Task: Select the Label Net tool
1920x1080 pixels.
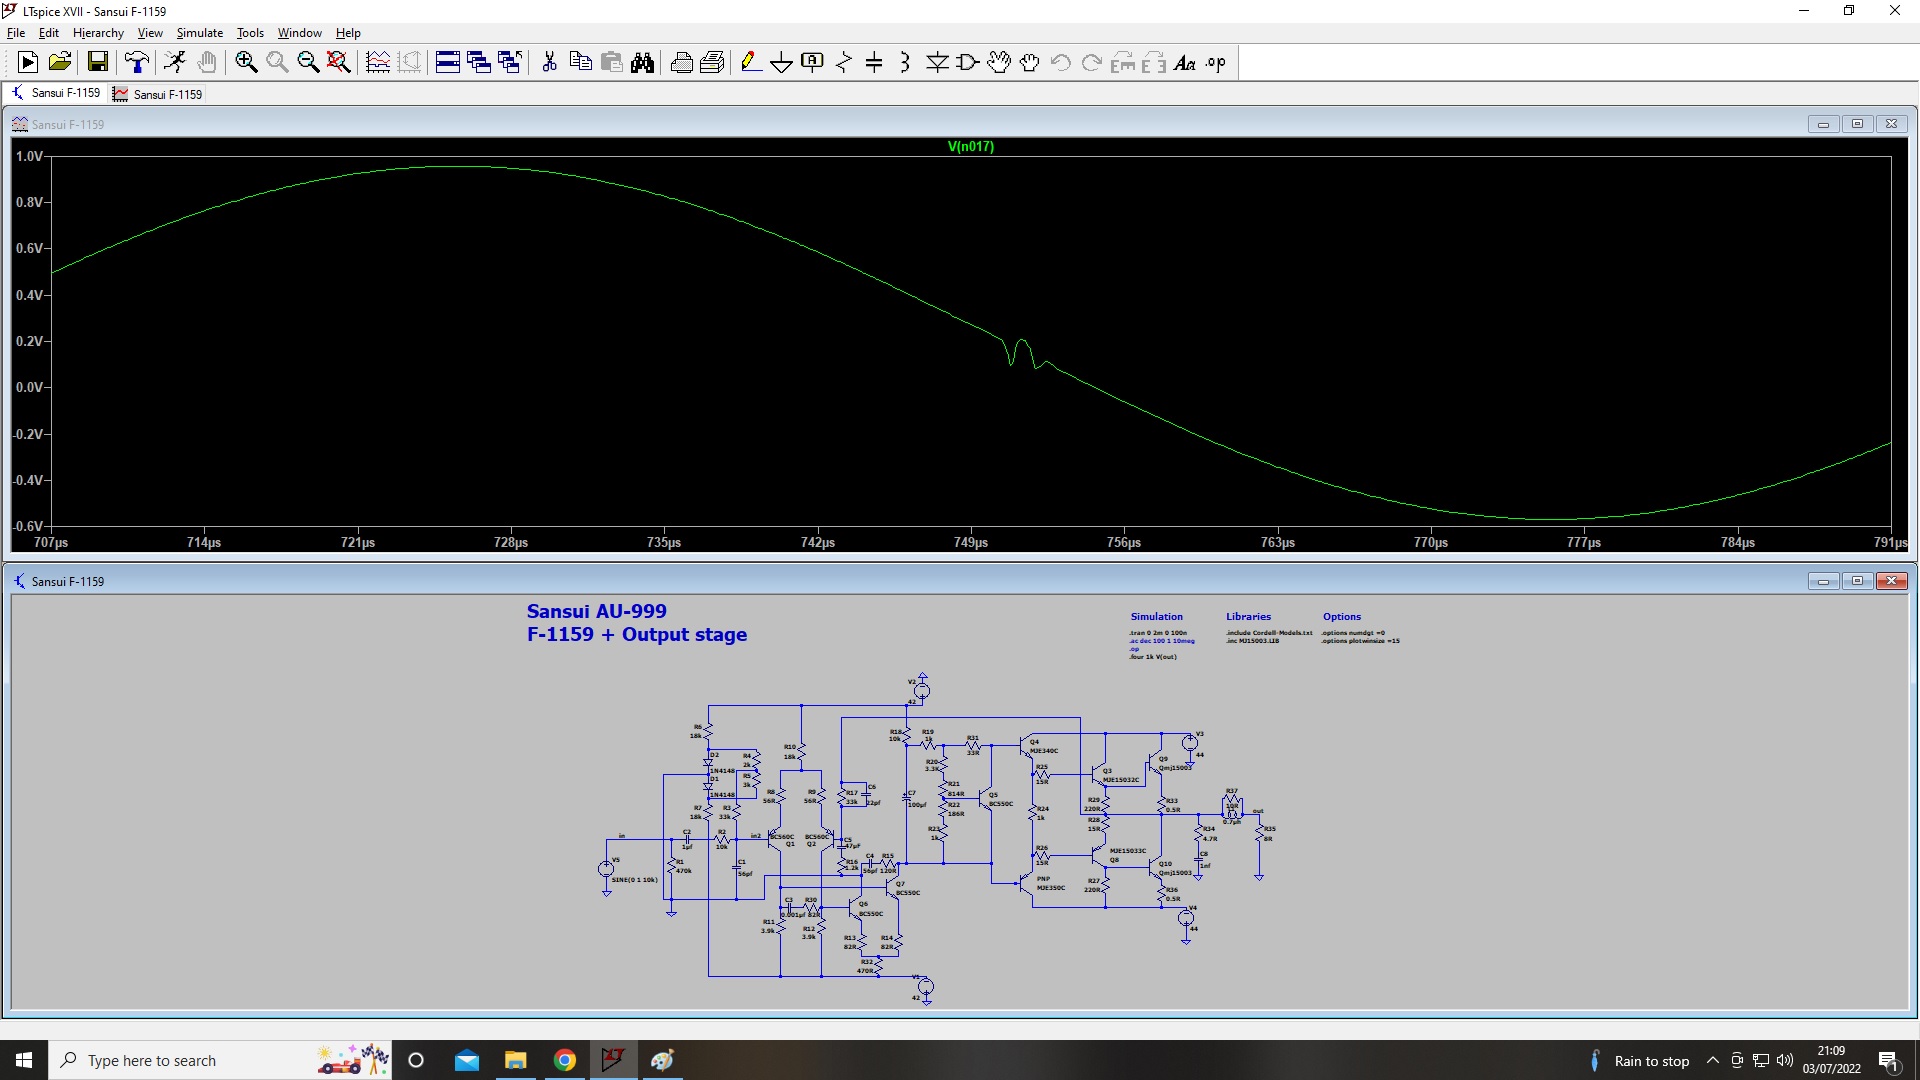Action: click(x=812, y=63)
